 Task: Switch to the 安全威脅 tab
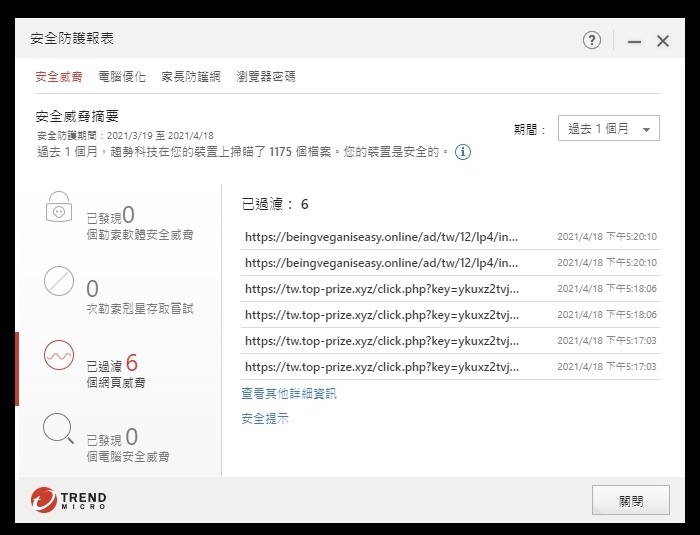coord(59,77)
